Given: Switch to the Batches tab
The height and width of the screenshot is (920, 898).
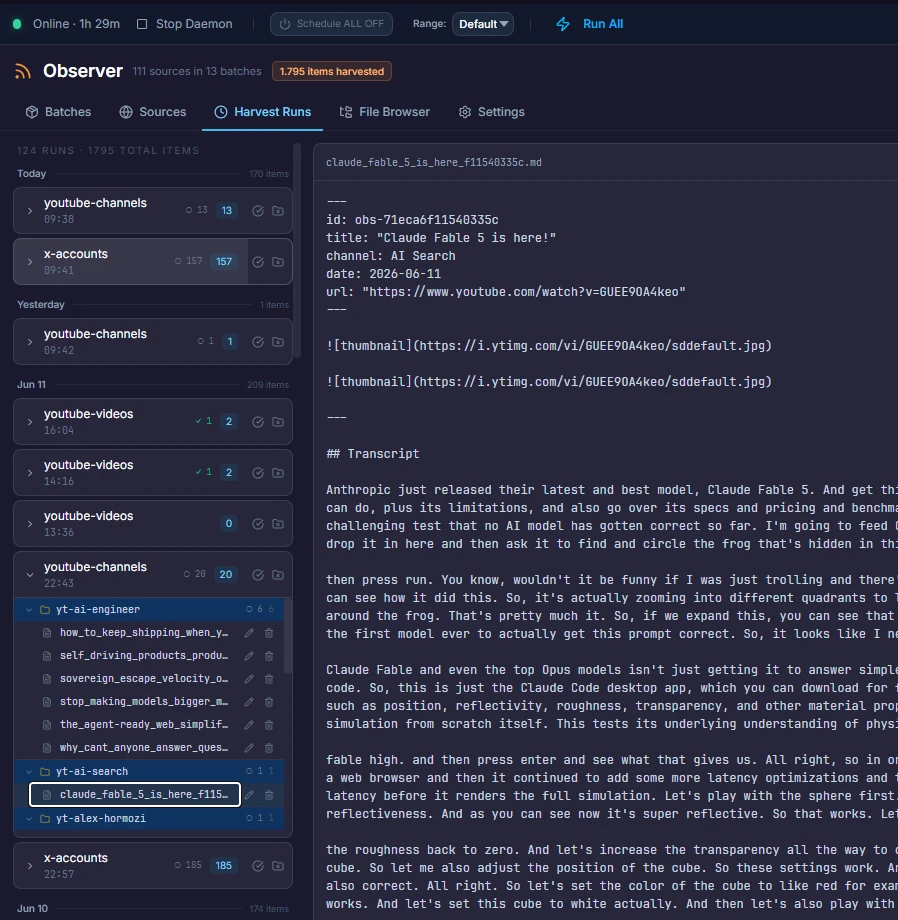Looking at the screenshot, I should click(x=59, y=112).
